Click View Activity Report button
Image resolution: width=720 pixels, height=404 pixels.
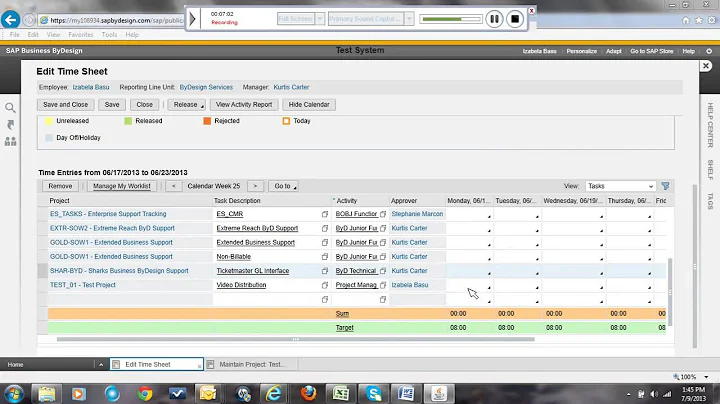[244, 105]
